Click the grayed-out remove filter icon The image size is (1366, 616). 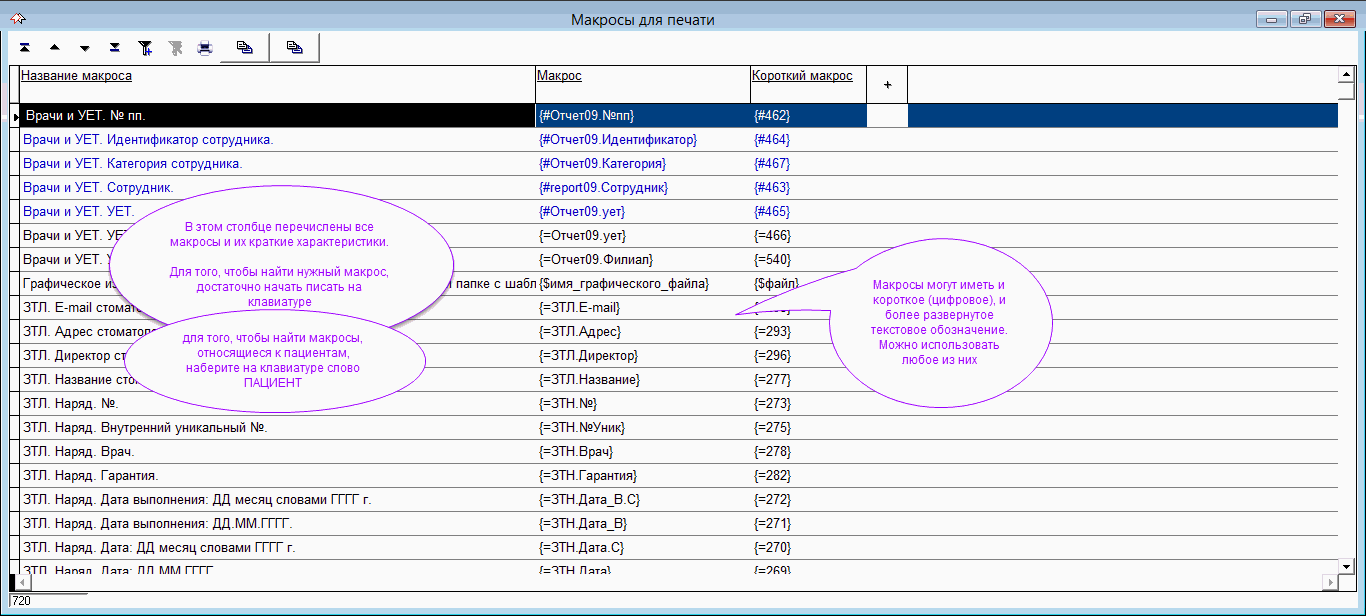pyautogui.click(x=176, y=48)
